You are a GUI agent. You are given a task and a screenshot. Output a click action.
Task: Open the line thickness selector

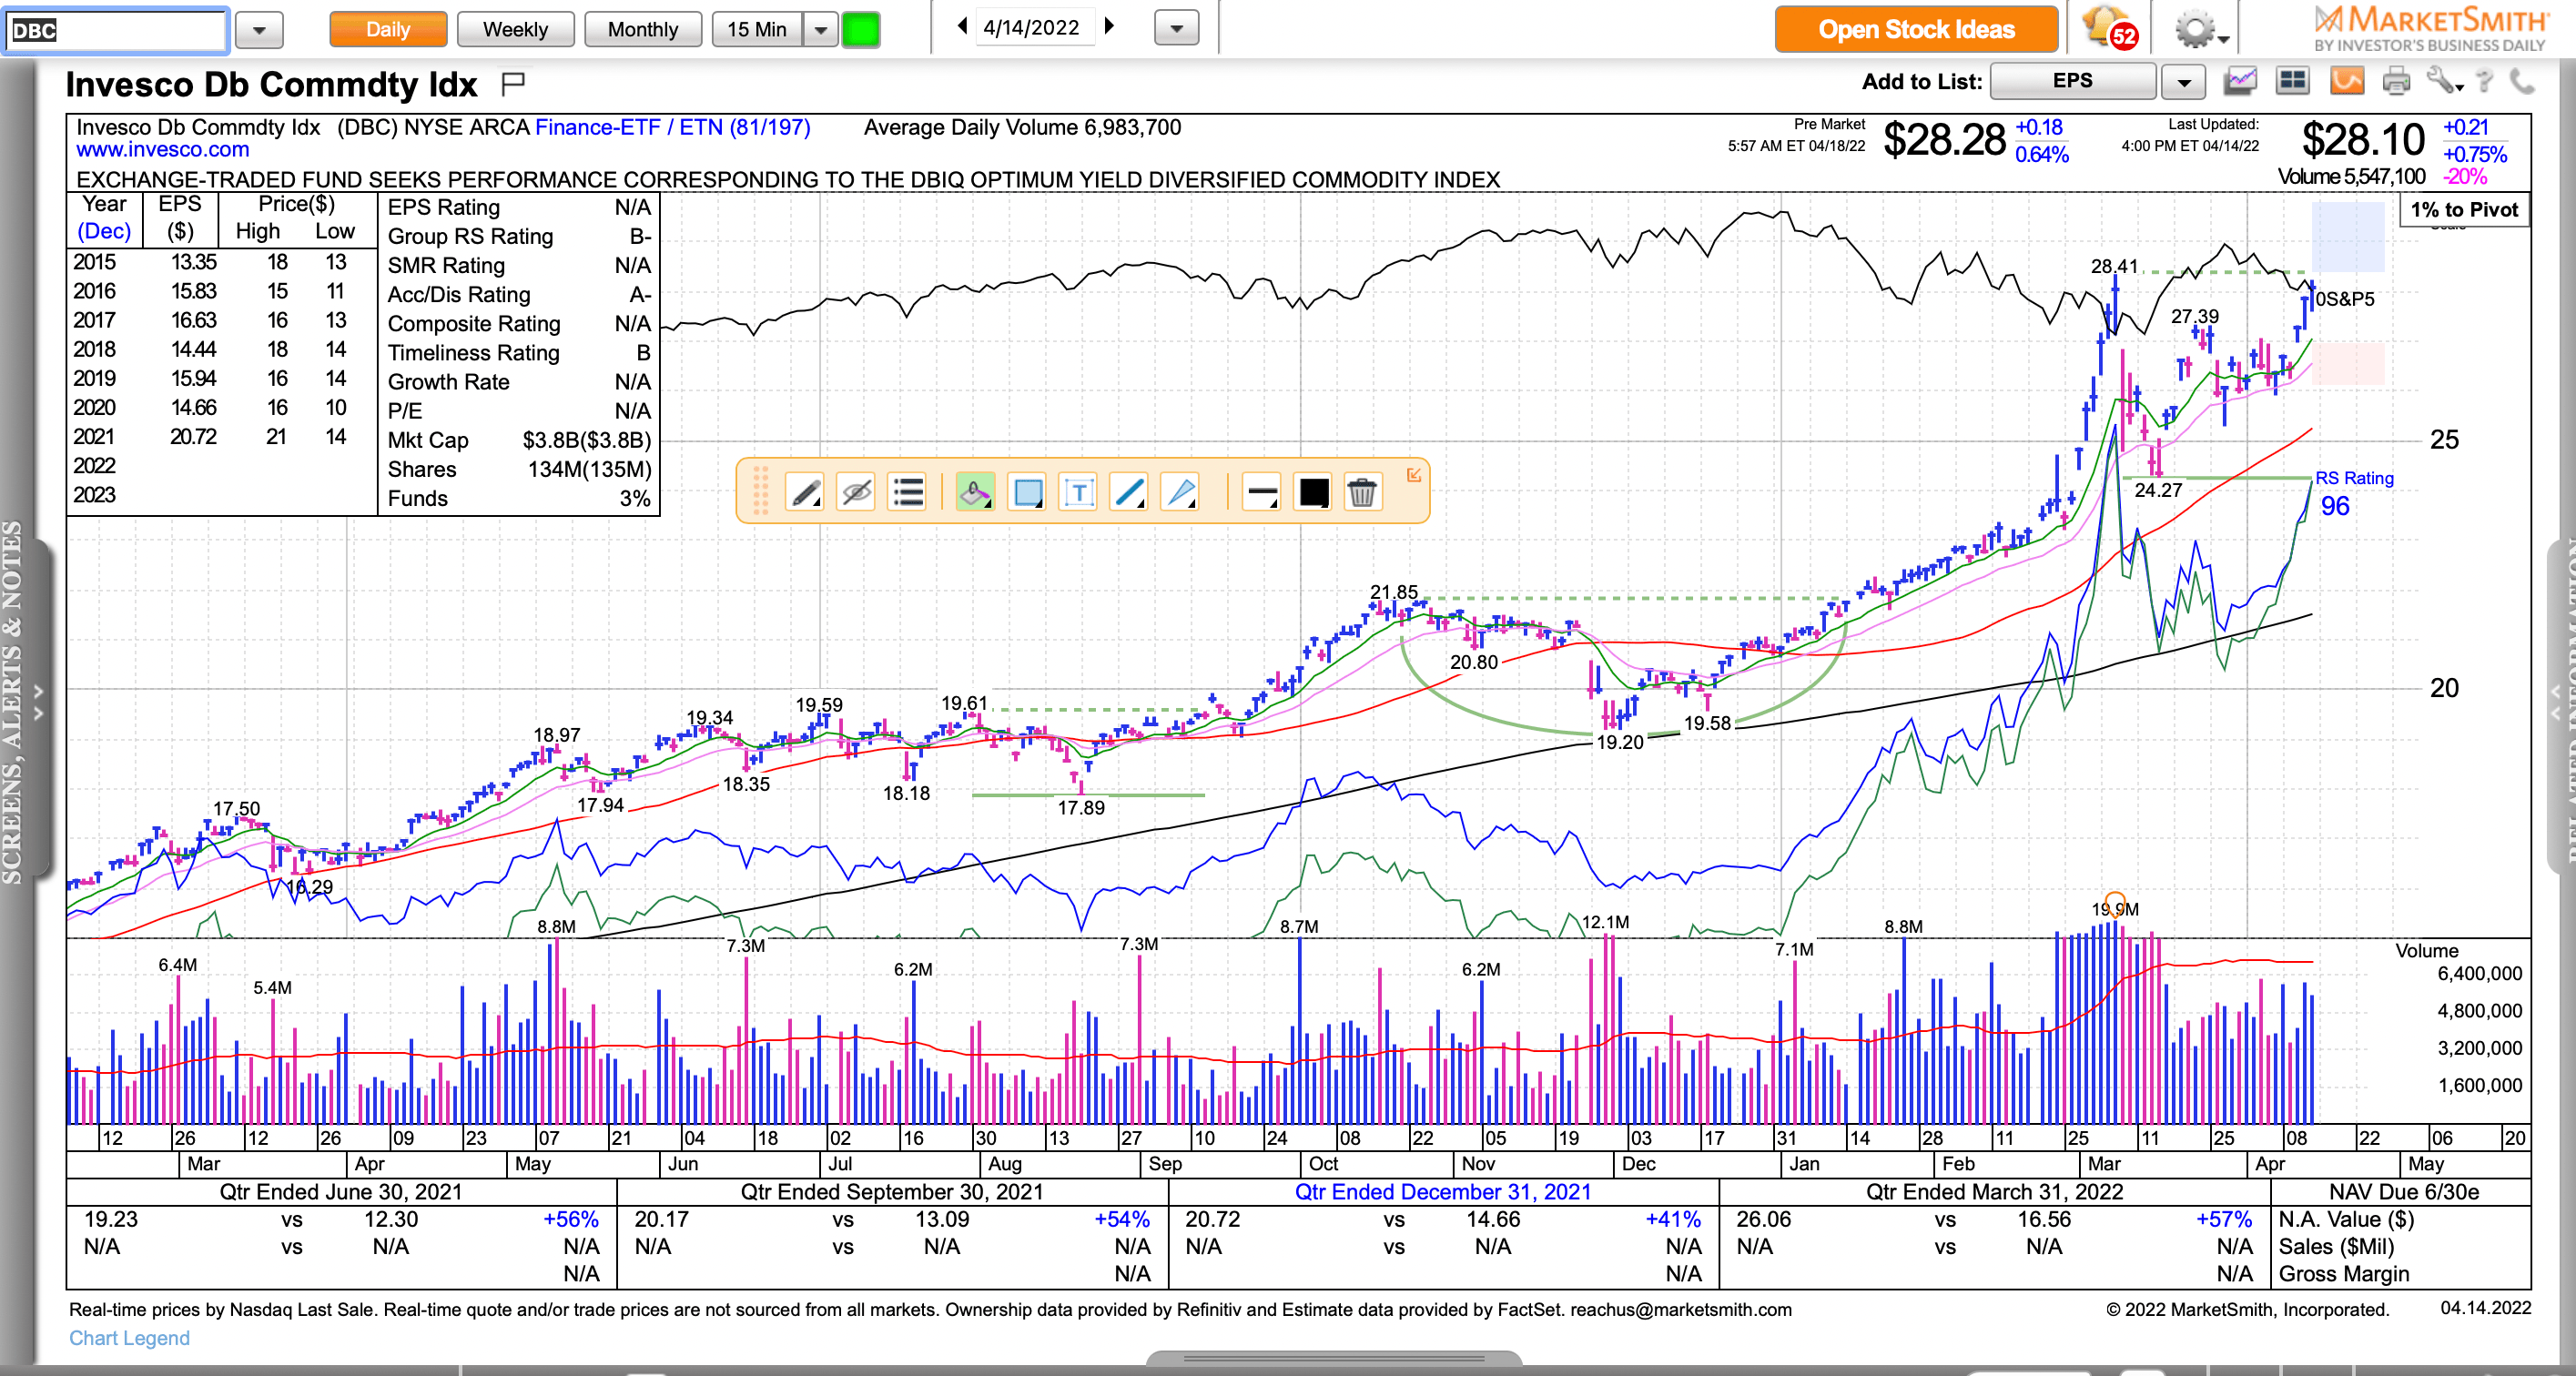click(x=1262, y=492)
